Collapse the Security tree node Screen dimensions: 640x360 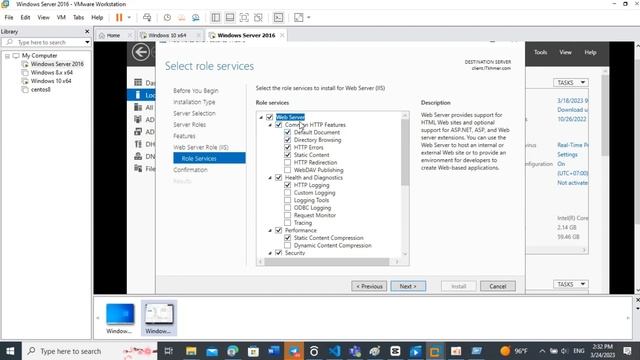(x=270, y=253)
